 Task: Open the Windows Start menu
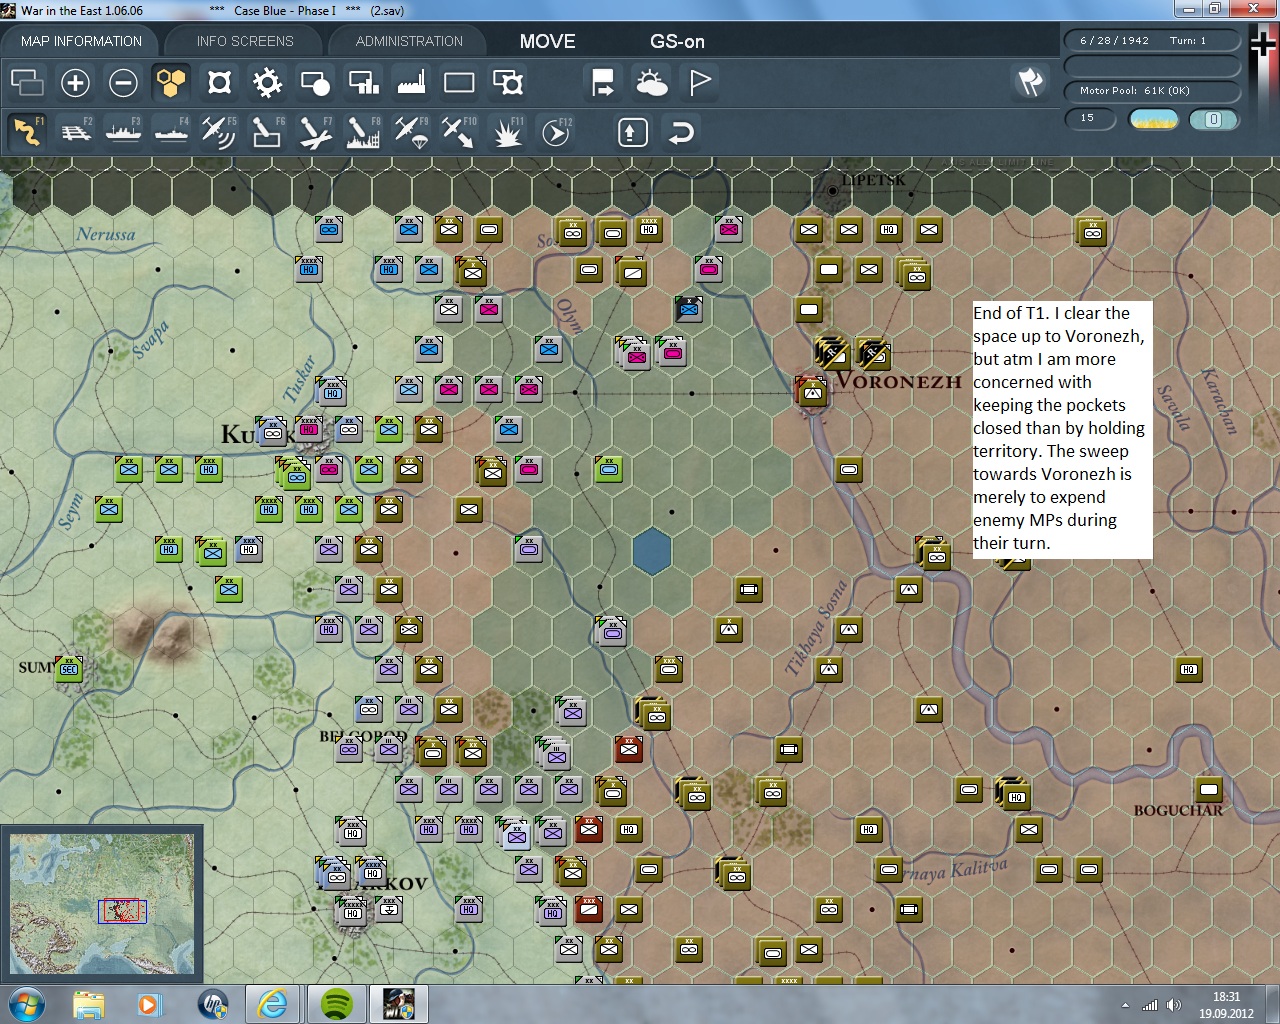click(x=27, y=1004)
